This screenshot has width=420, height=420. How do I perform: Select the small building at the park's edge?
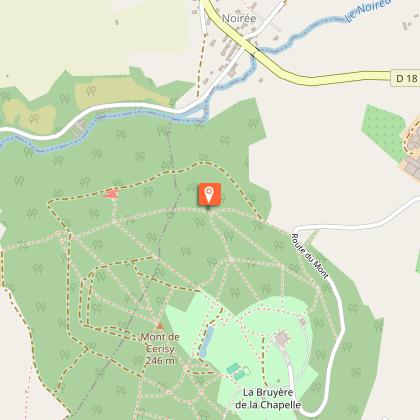click(x=303, y=322)
